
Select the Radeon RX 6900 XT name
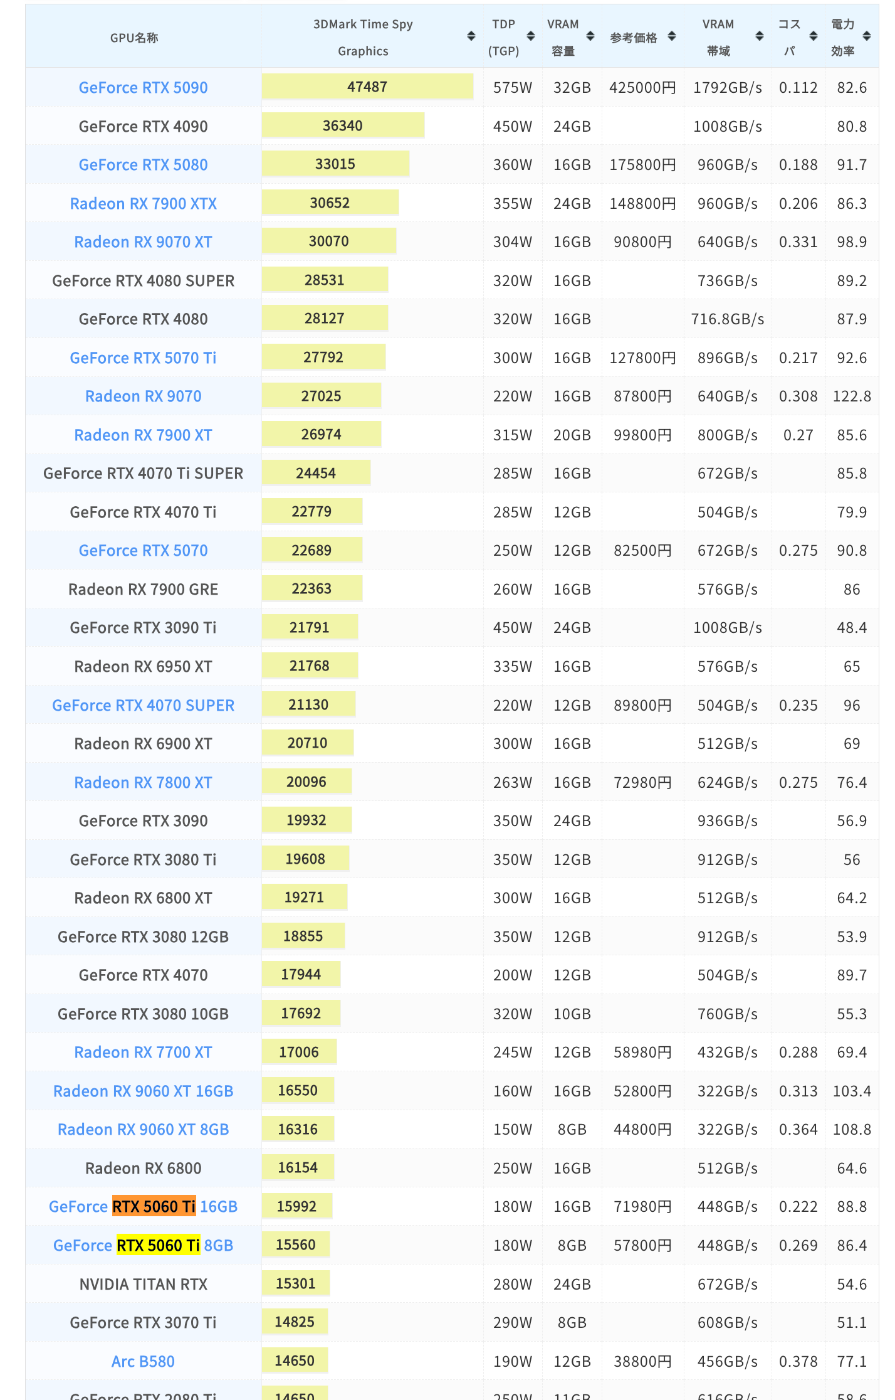tap(143, 743)
